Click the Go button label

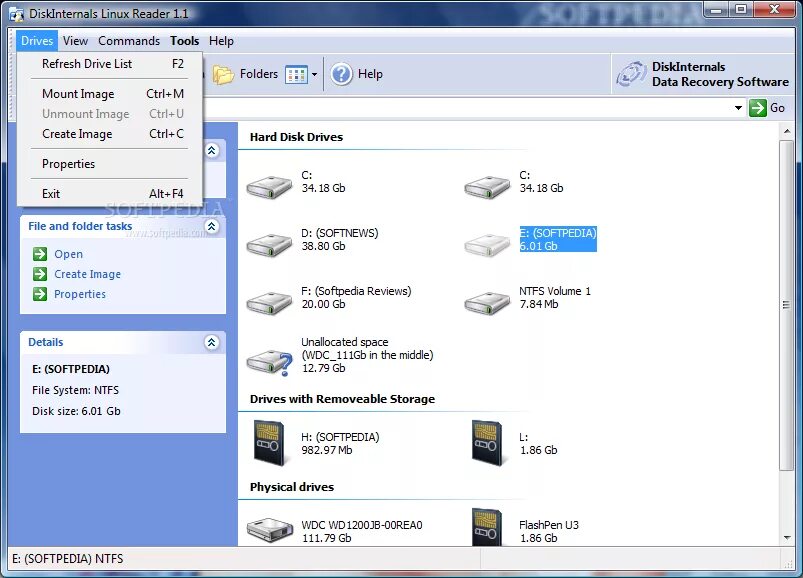tap(777, 108)
